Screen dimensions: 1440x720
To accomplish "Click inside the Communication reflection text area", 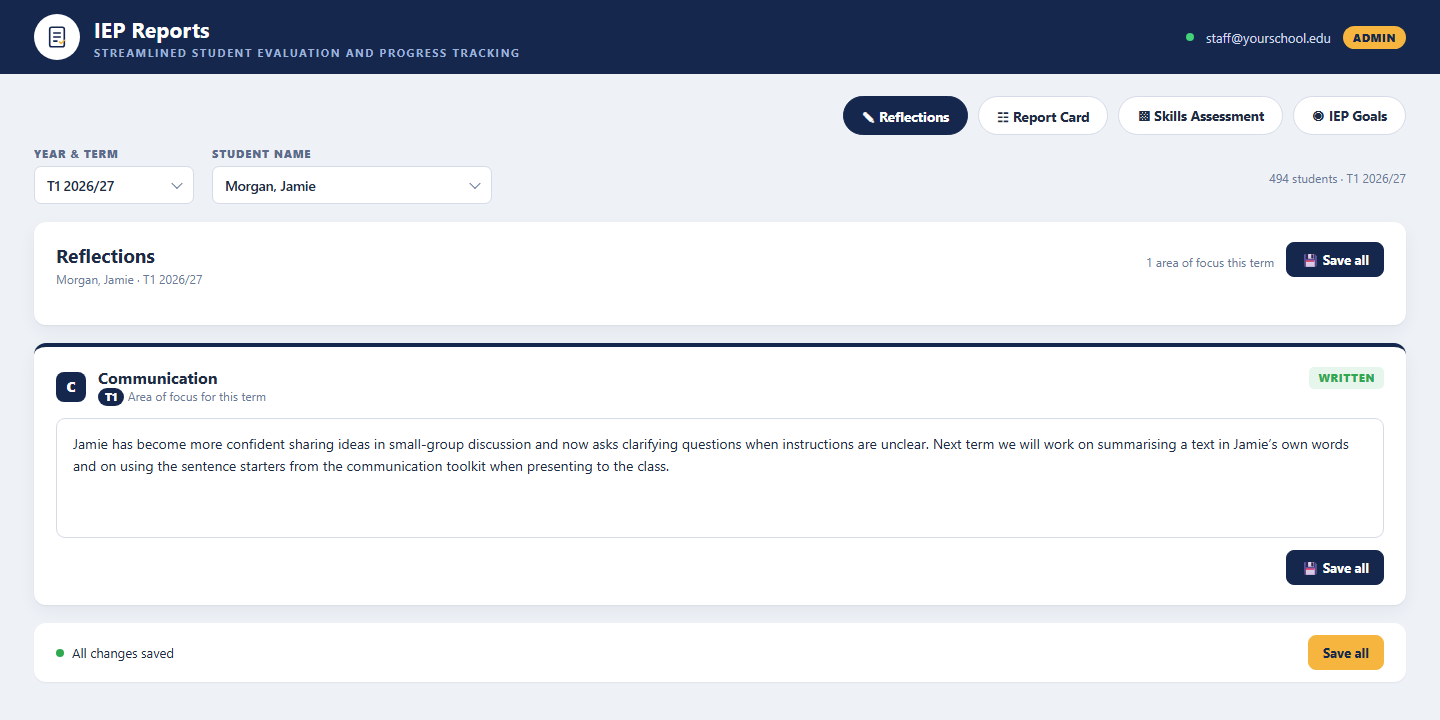I will point(720,478).
